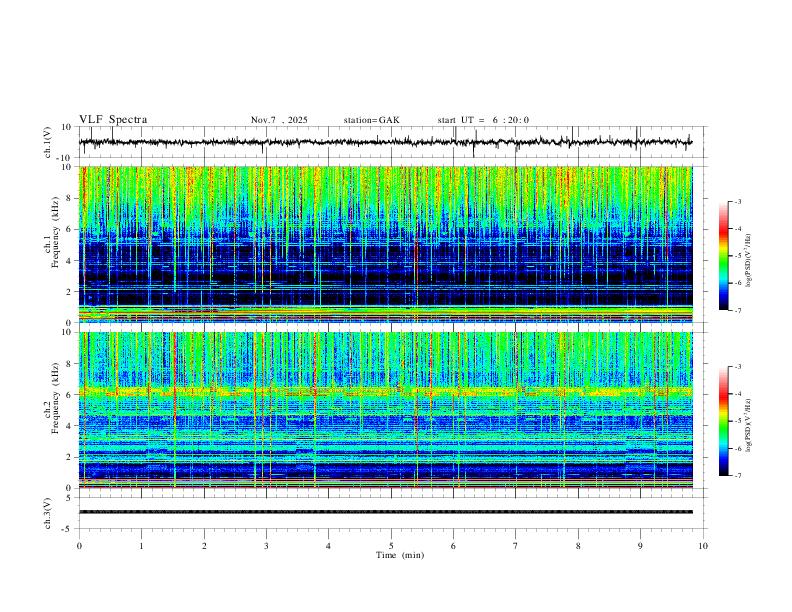
Task: Click the "10" tick on the time axis
Action: pyautogui.click(x=703, y=546)
